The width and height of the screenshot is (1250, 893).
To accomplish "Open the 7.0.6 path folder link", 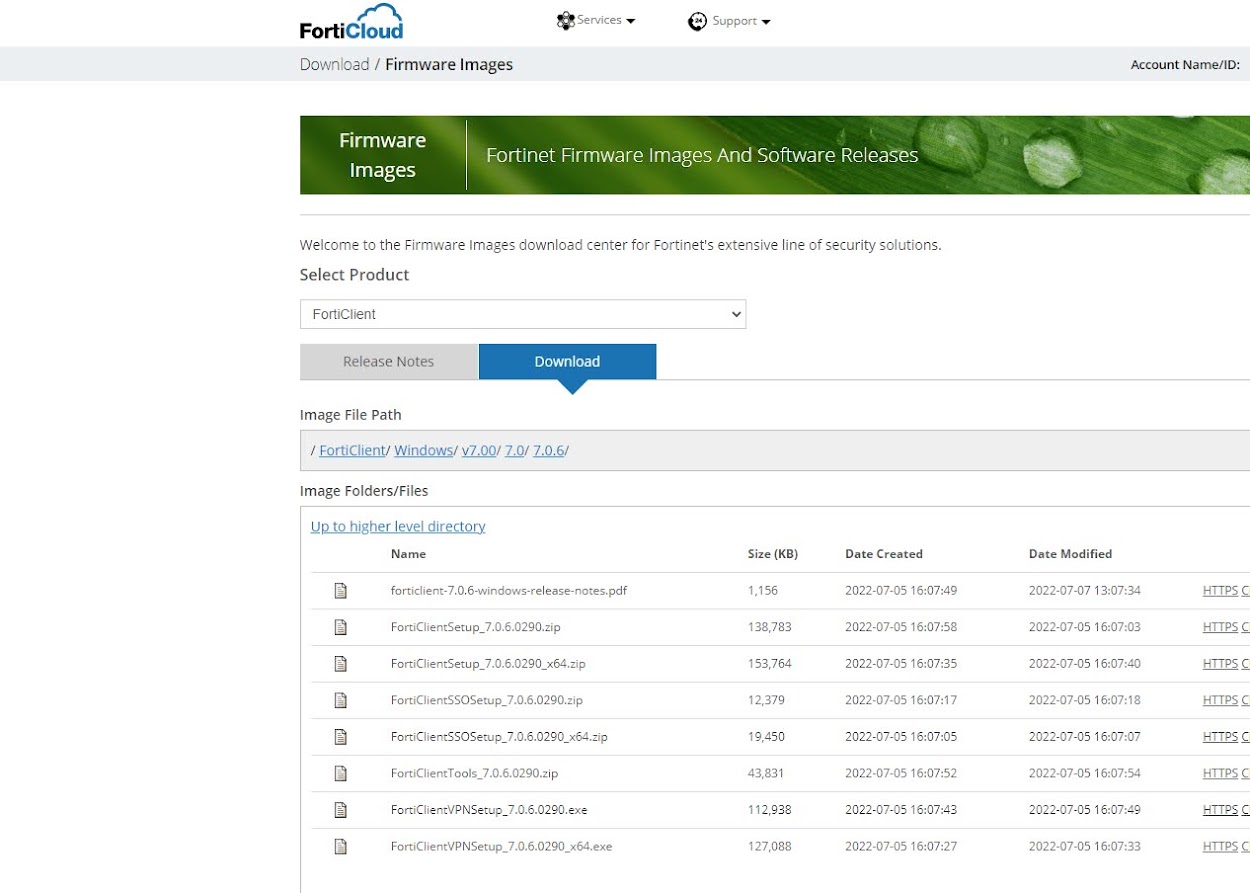I will click(549, 451).
